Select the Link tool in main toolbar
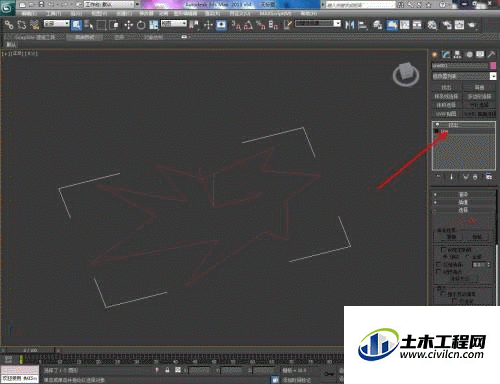Viewport: 500px width, 384px height. [x=9, y=25]
